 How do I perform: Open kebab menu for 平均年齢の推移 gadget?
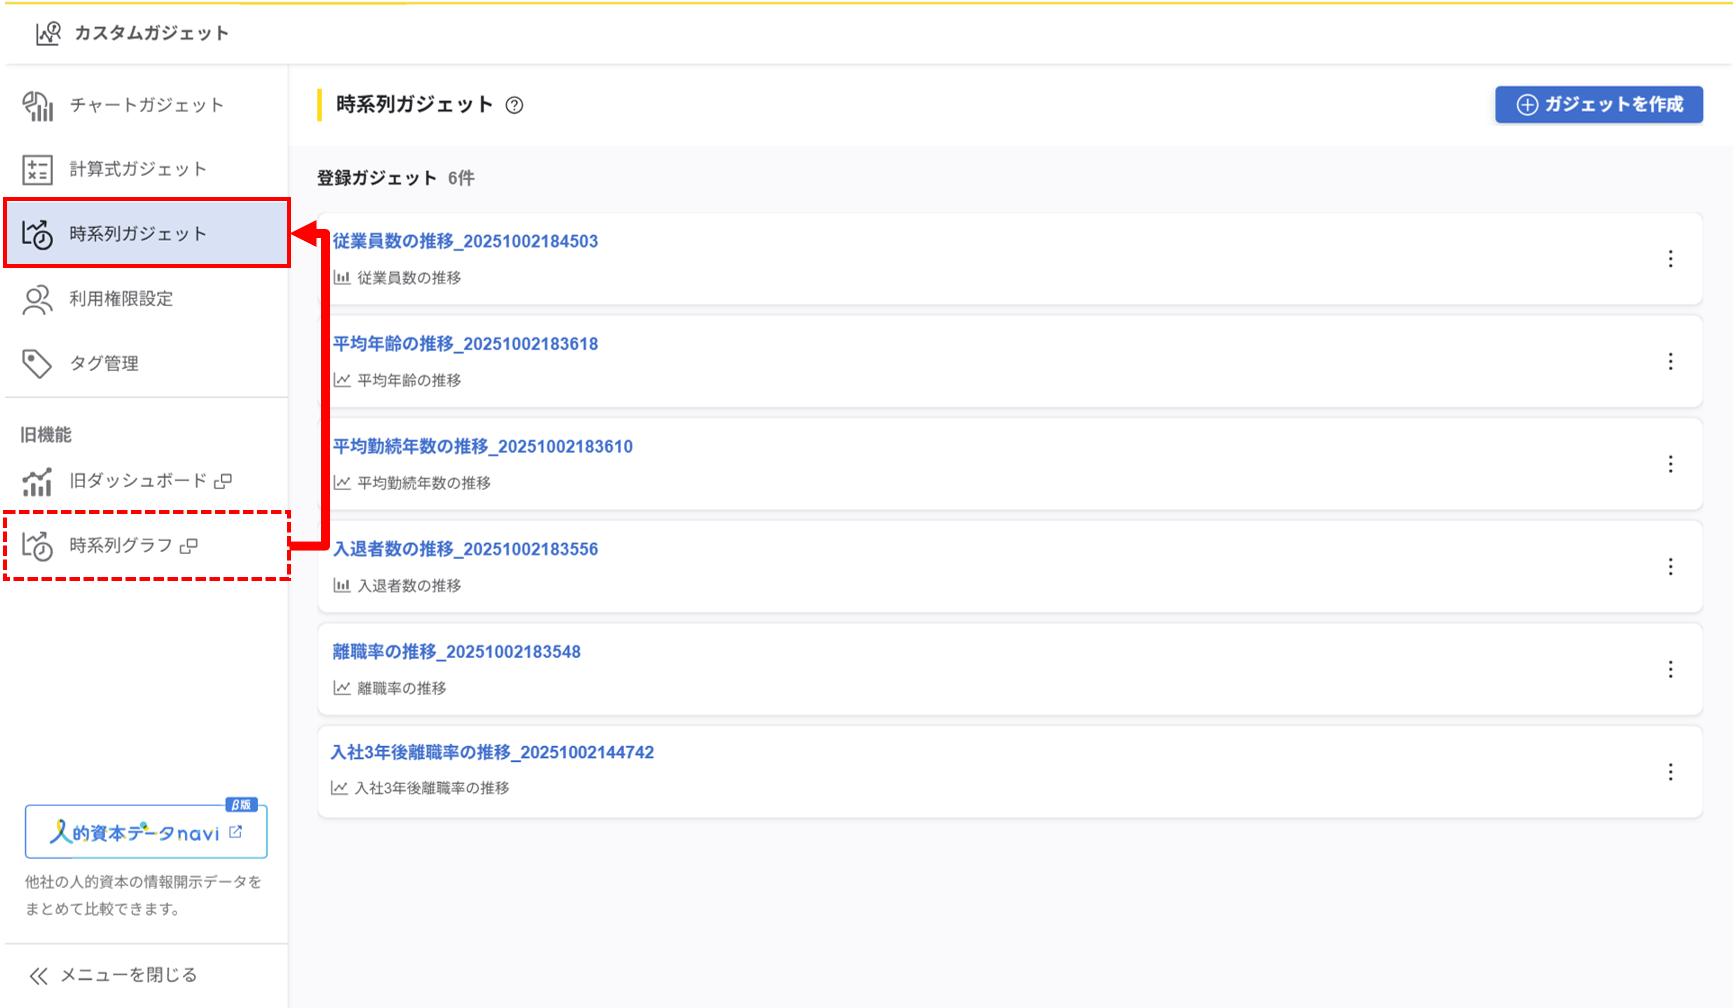(1670, 362)
